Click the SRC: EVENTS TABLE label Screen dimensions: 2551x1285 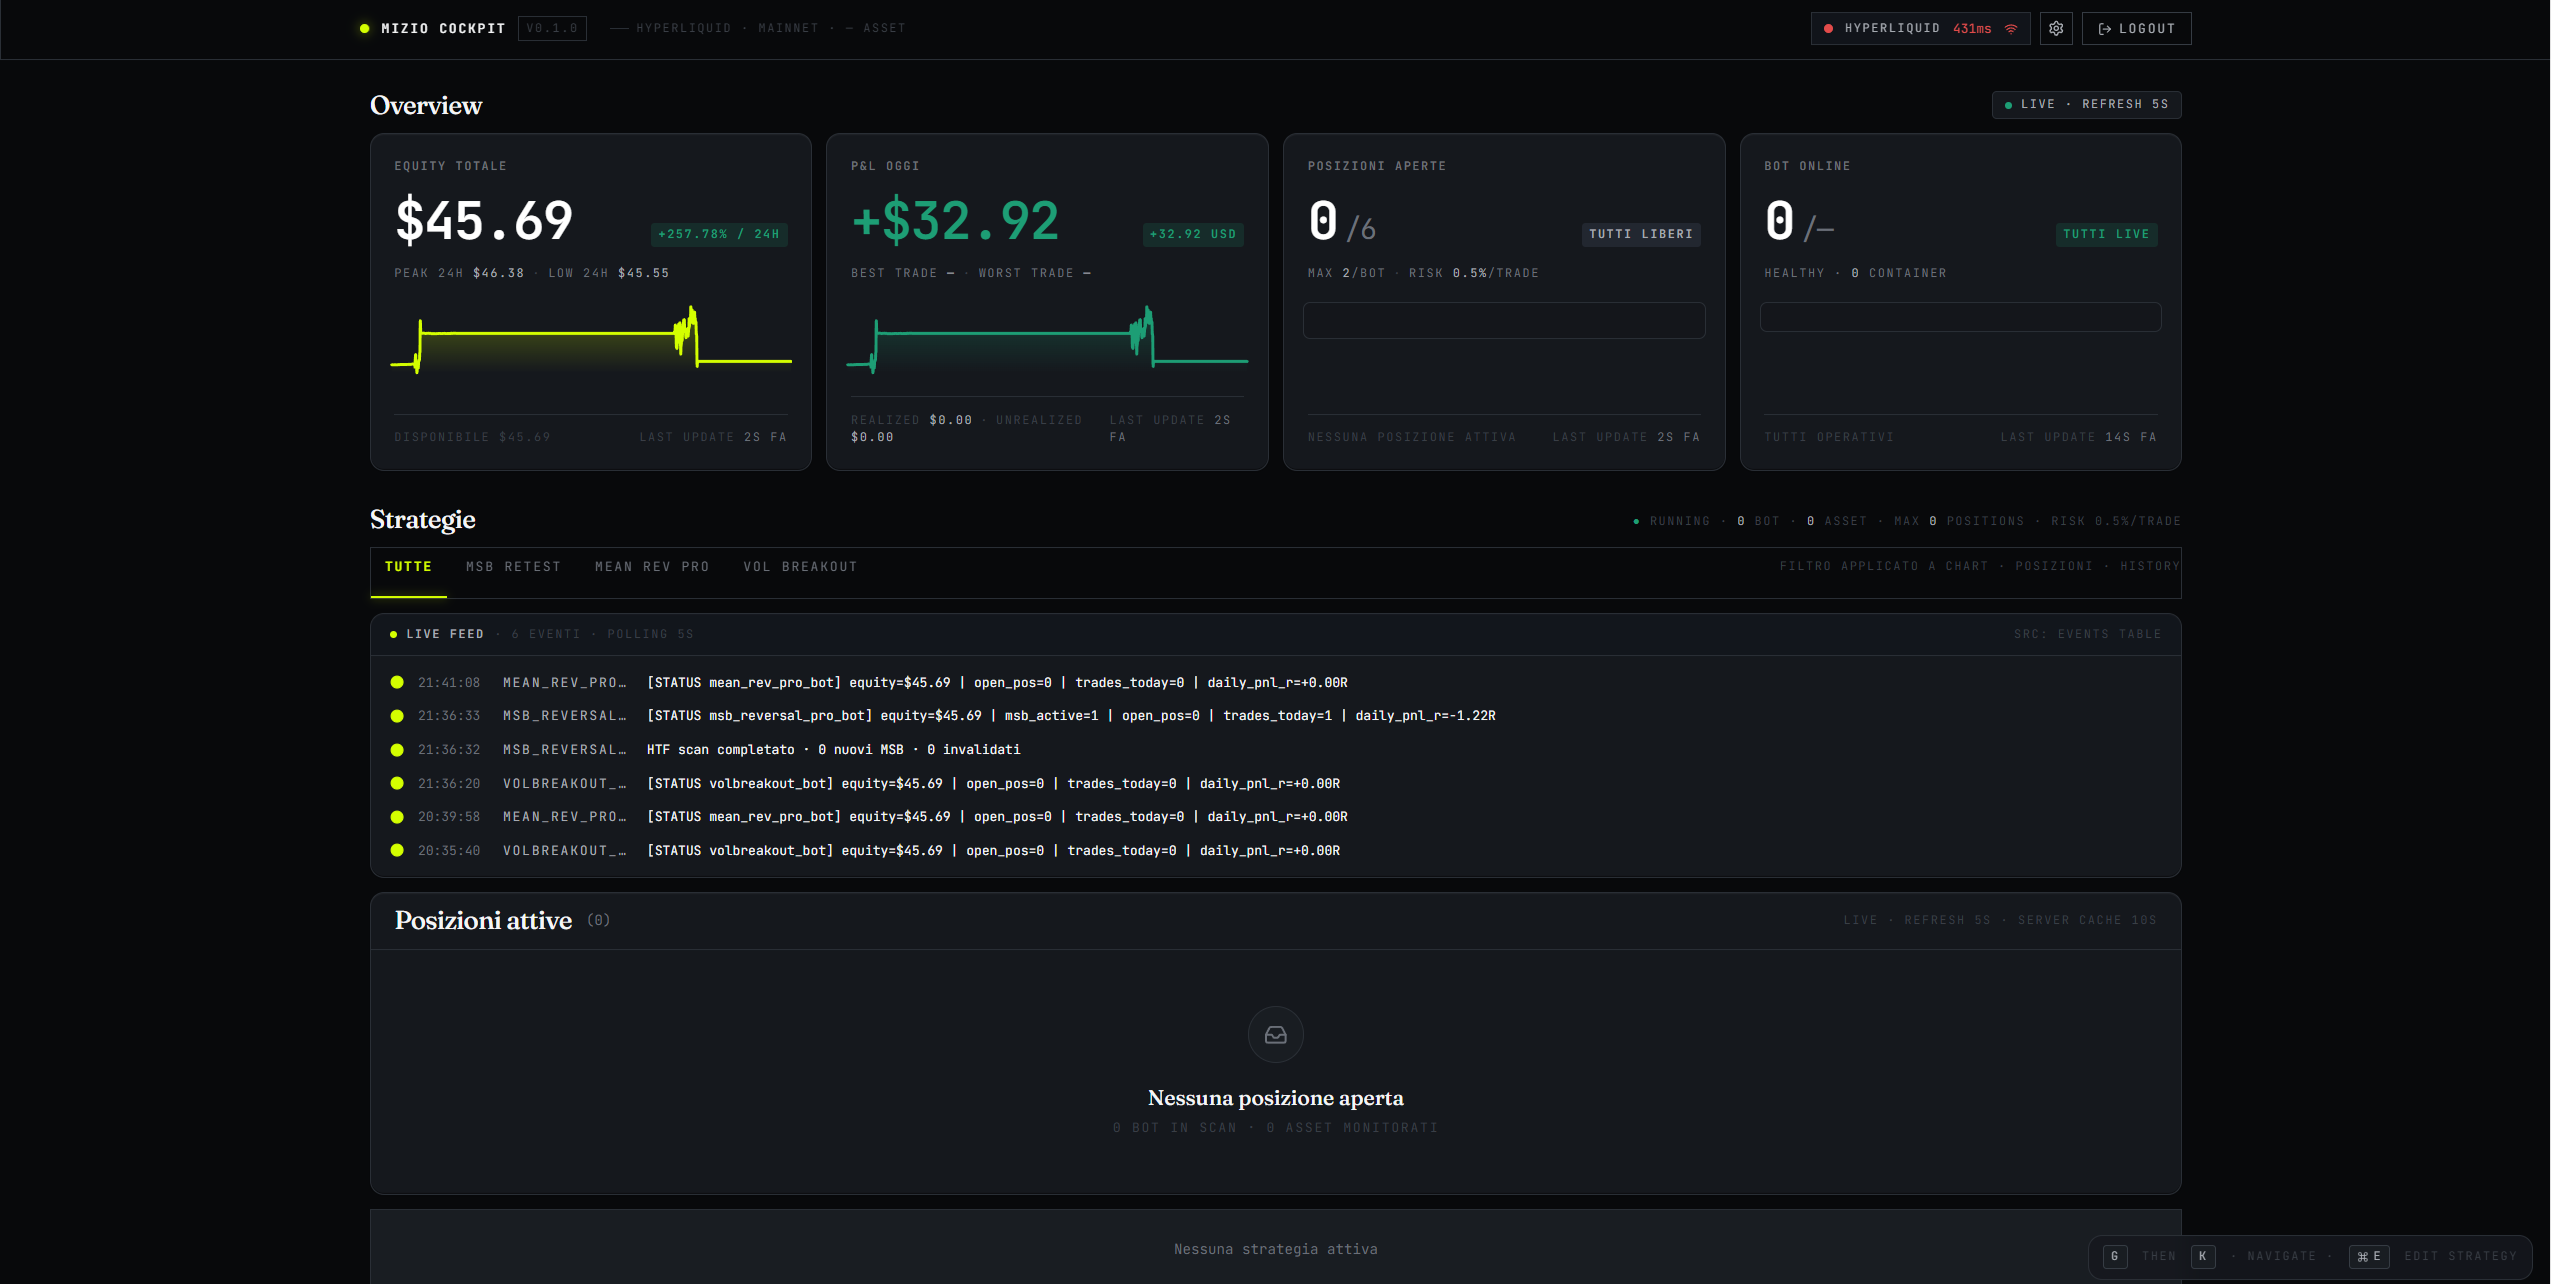tap(2087, 635)
